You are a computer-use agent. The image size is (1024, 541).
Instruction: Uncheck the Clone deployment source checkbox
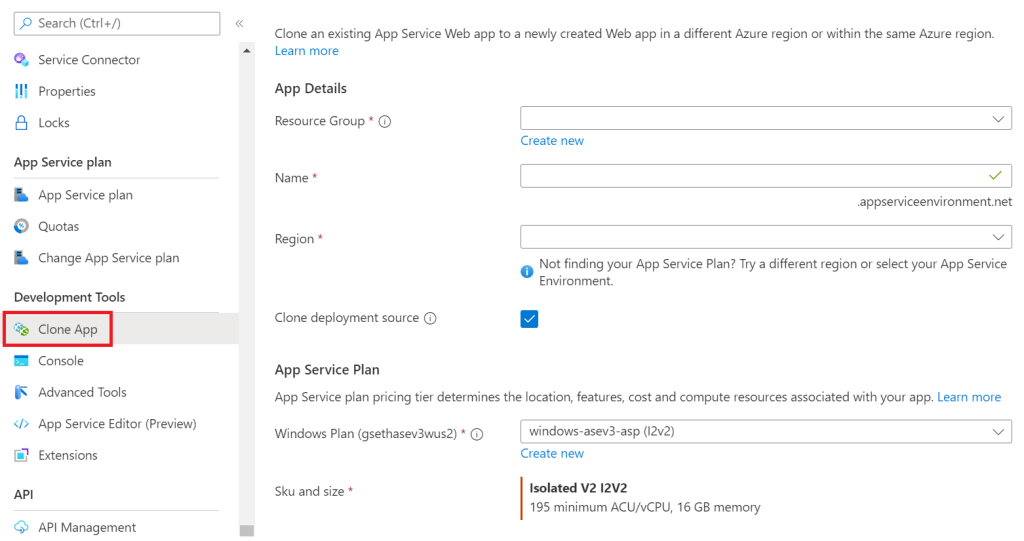point(529,319)
